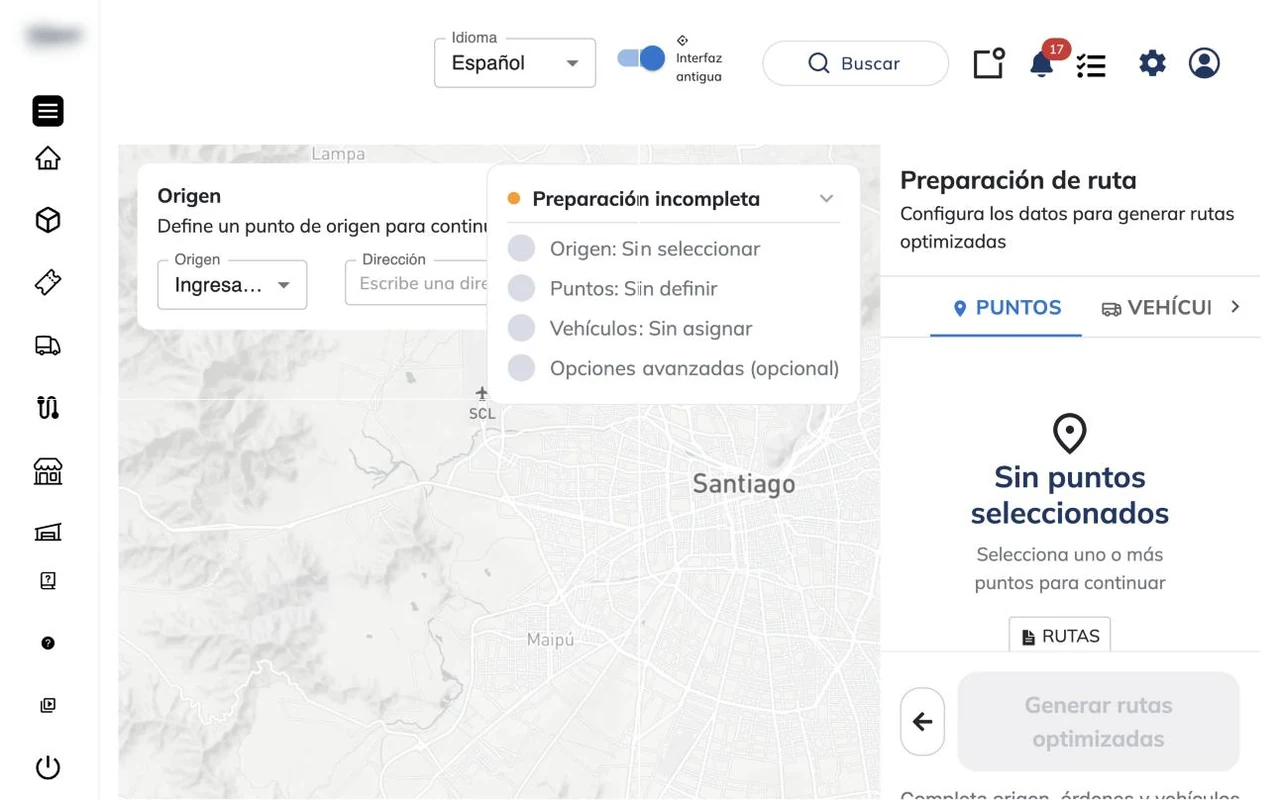Select the PUNTOS tab
Viewport: 1280px width, 800px height.
pos(1006,307)
